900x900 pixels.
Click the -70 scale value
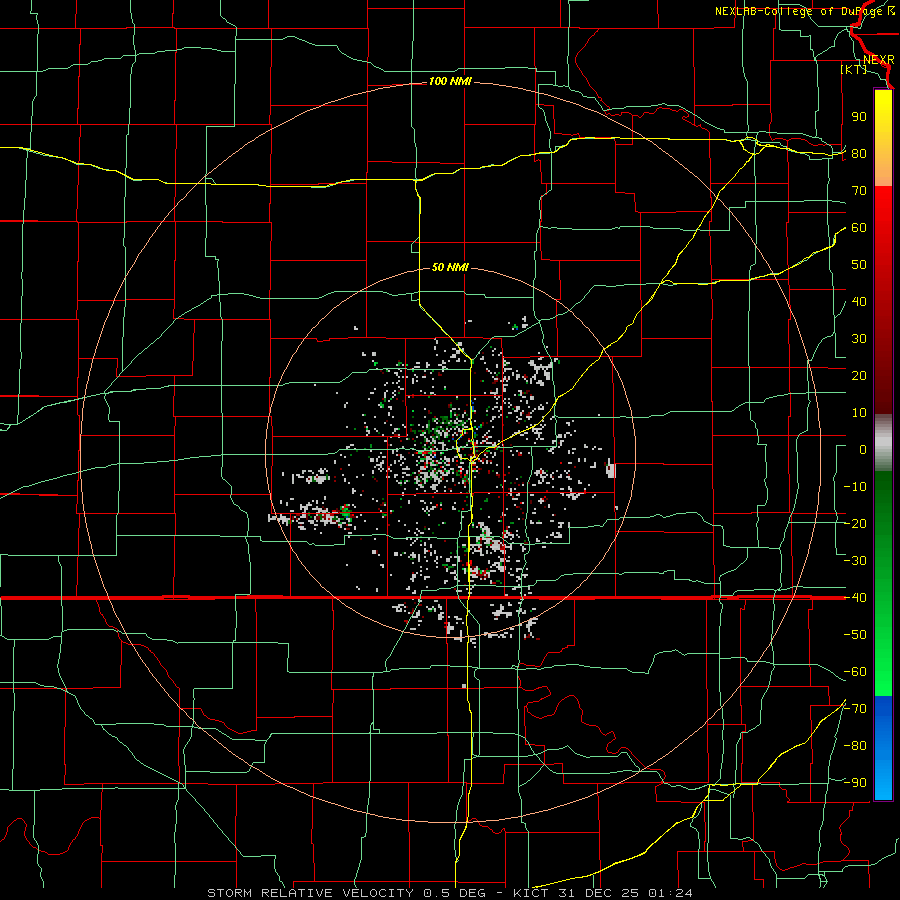(x=855, y=709)
